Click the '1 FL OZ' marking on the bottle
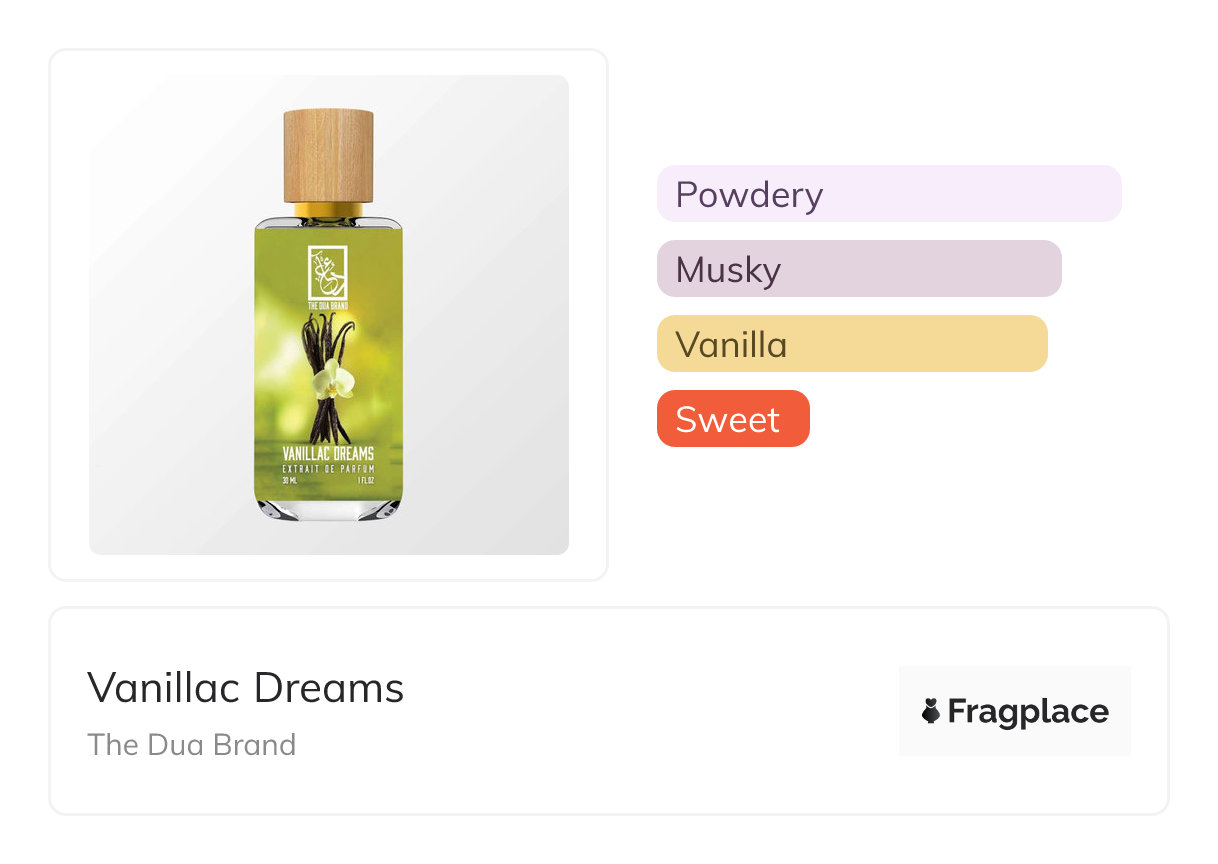The width and height of the screenshot is (1218, 864). (367, 480)
